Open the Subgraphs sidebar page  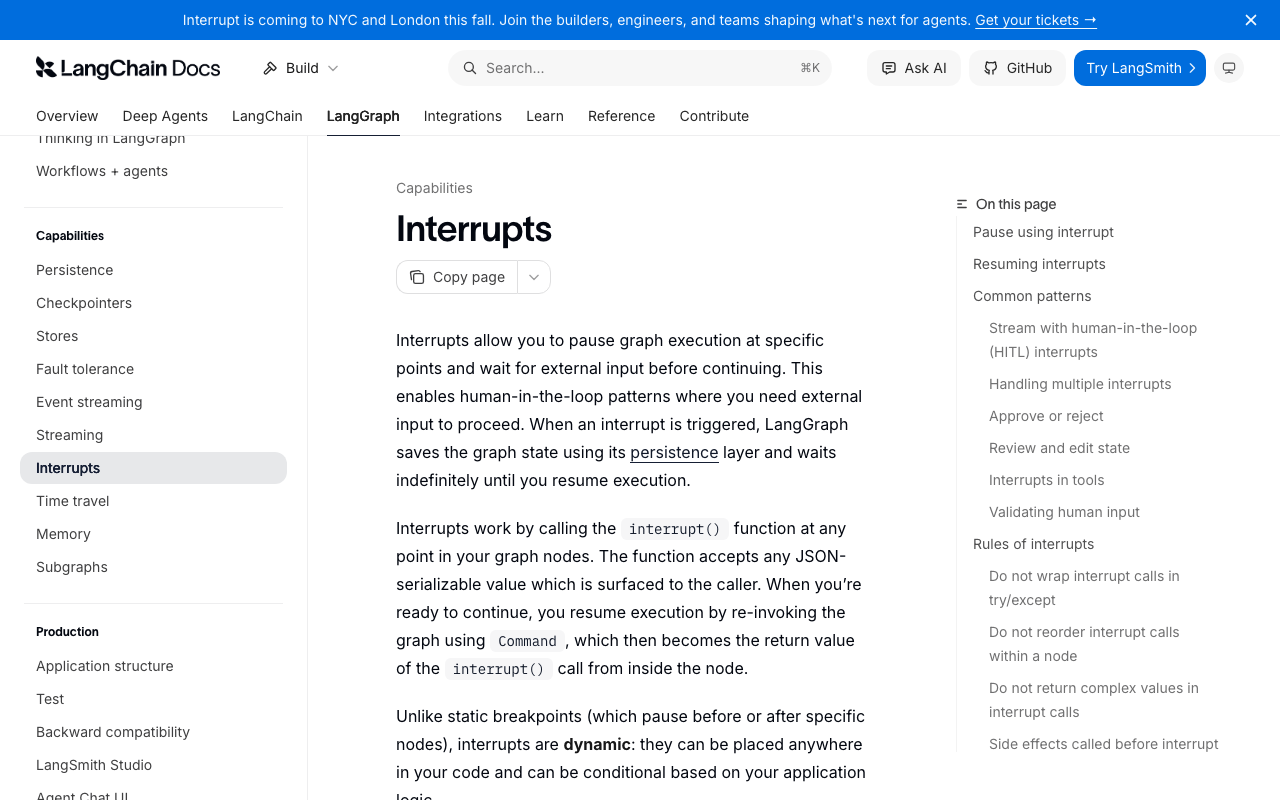pos(153,567)
